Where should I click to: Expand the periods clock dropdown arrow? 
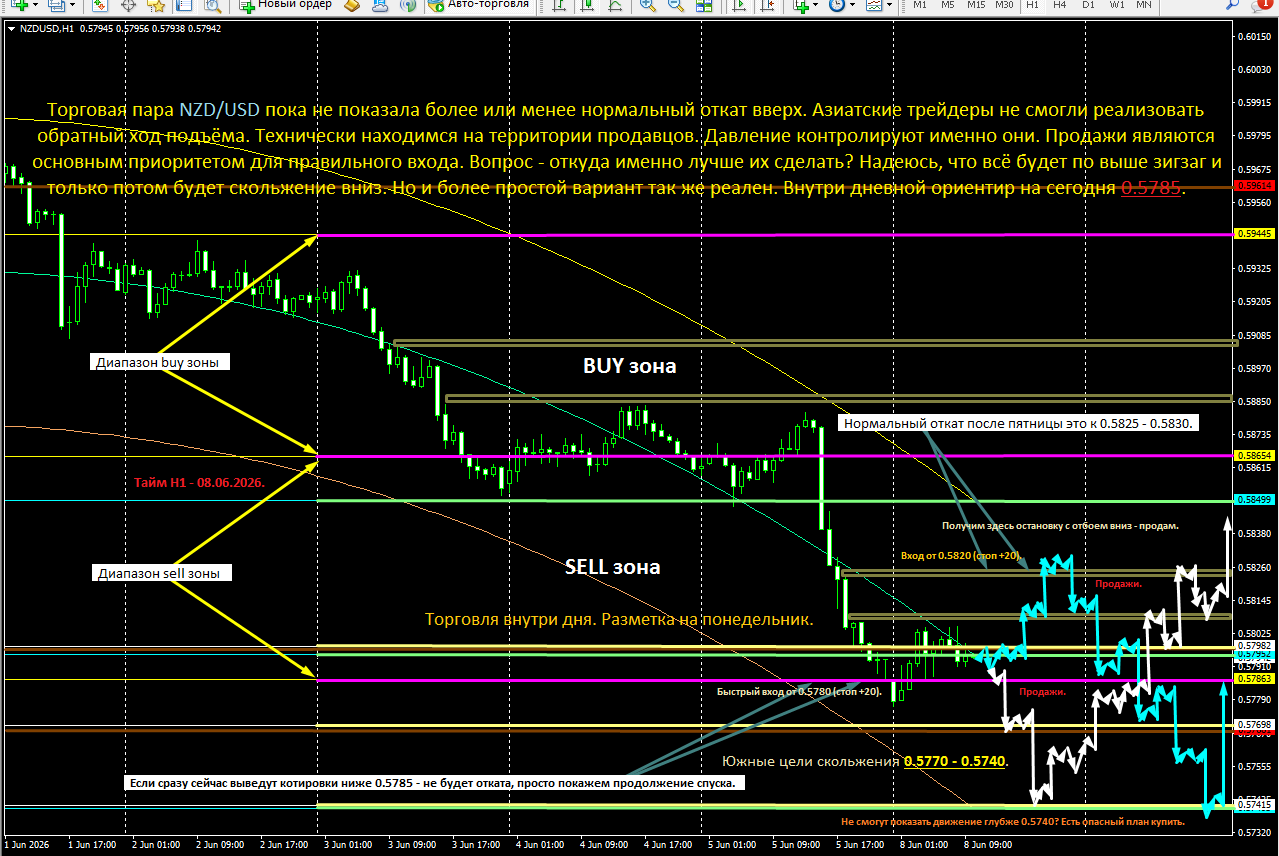(x=852, y=5)
